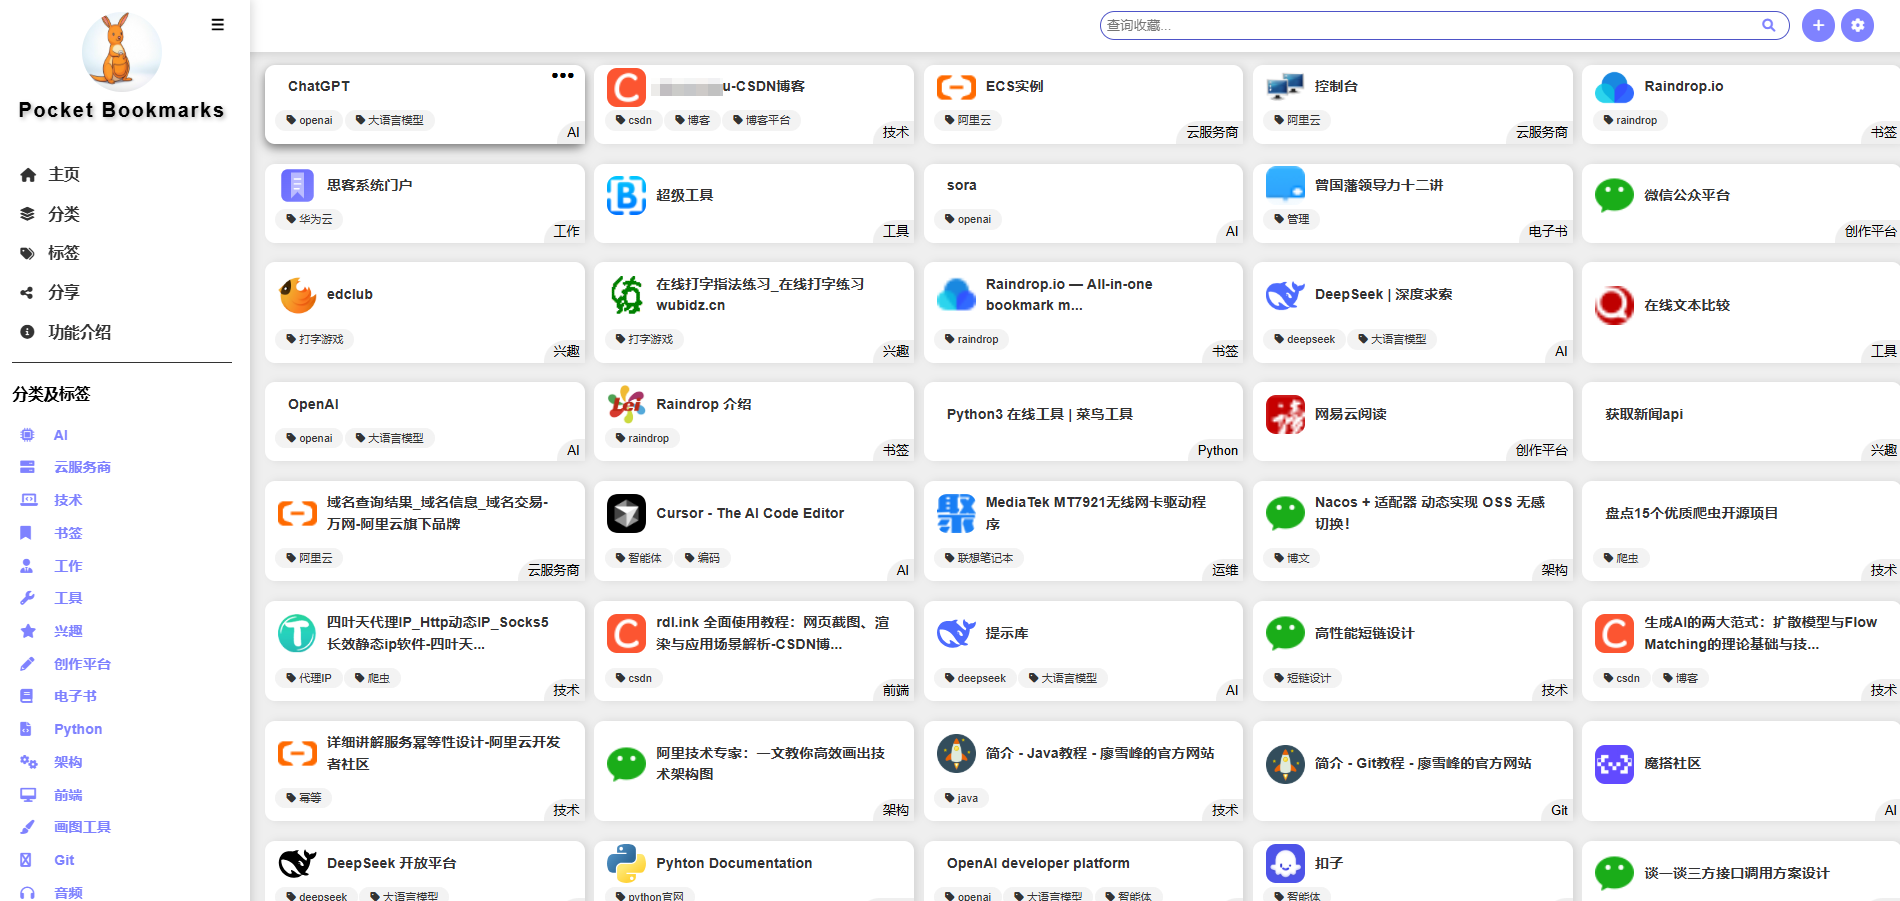The width and height of the screenshot is (1900, 901).
Task: Click the 四叶天代理IP teal icon
Action: pos(297,633)
